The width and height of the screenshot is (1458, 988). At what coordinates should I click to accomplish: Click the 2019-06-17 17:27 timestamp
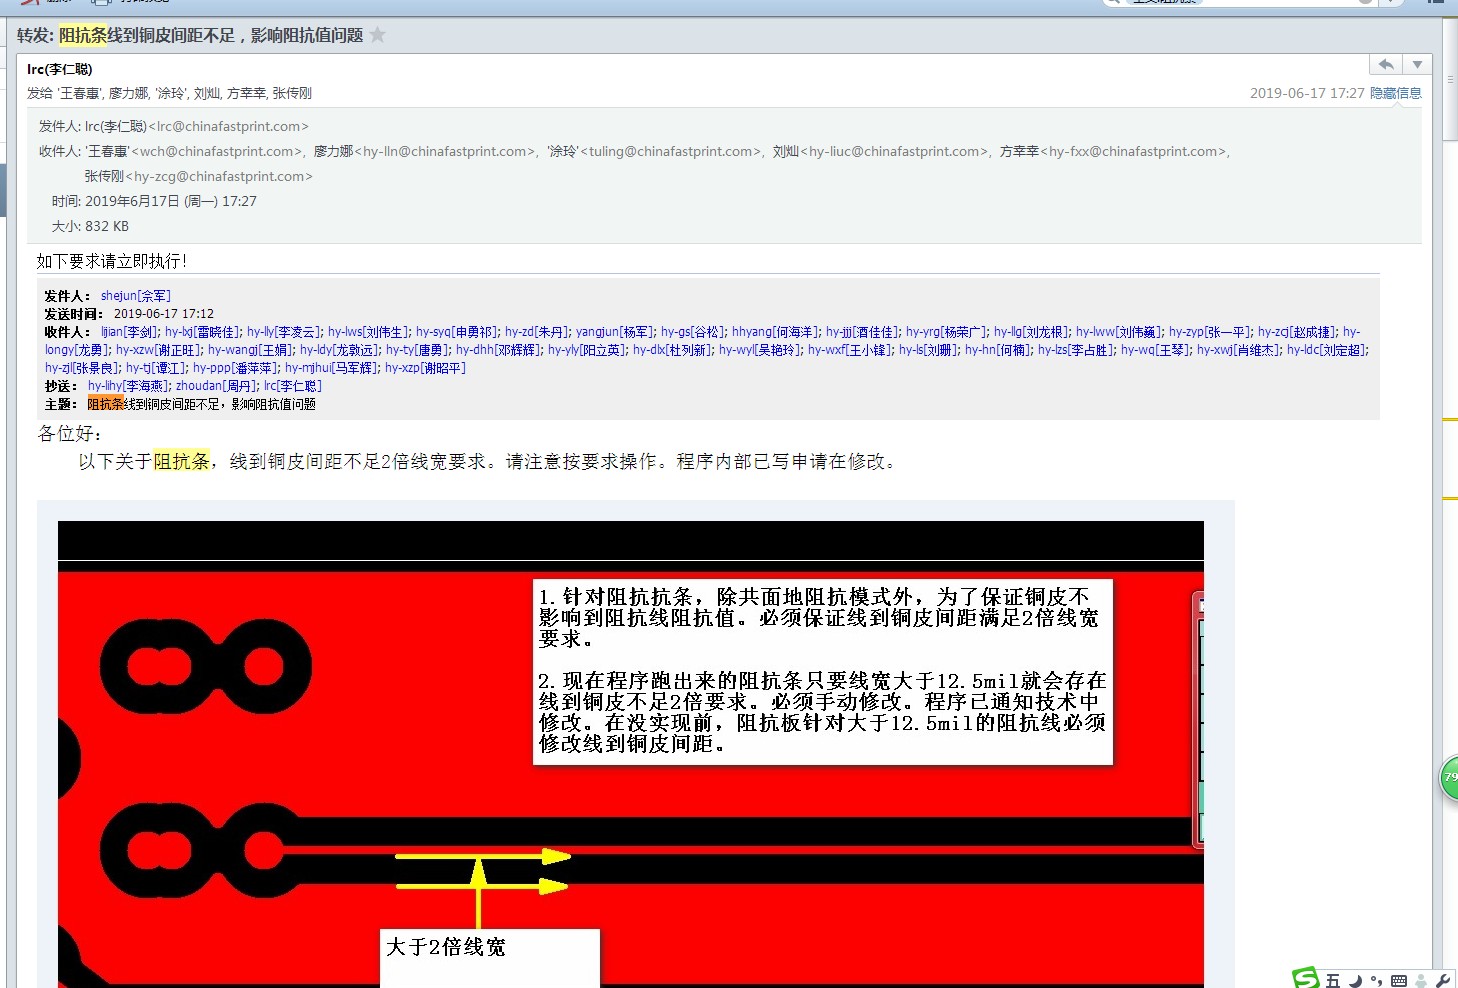point(1307,93)
